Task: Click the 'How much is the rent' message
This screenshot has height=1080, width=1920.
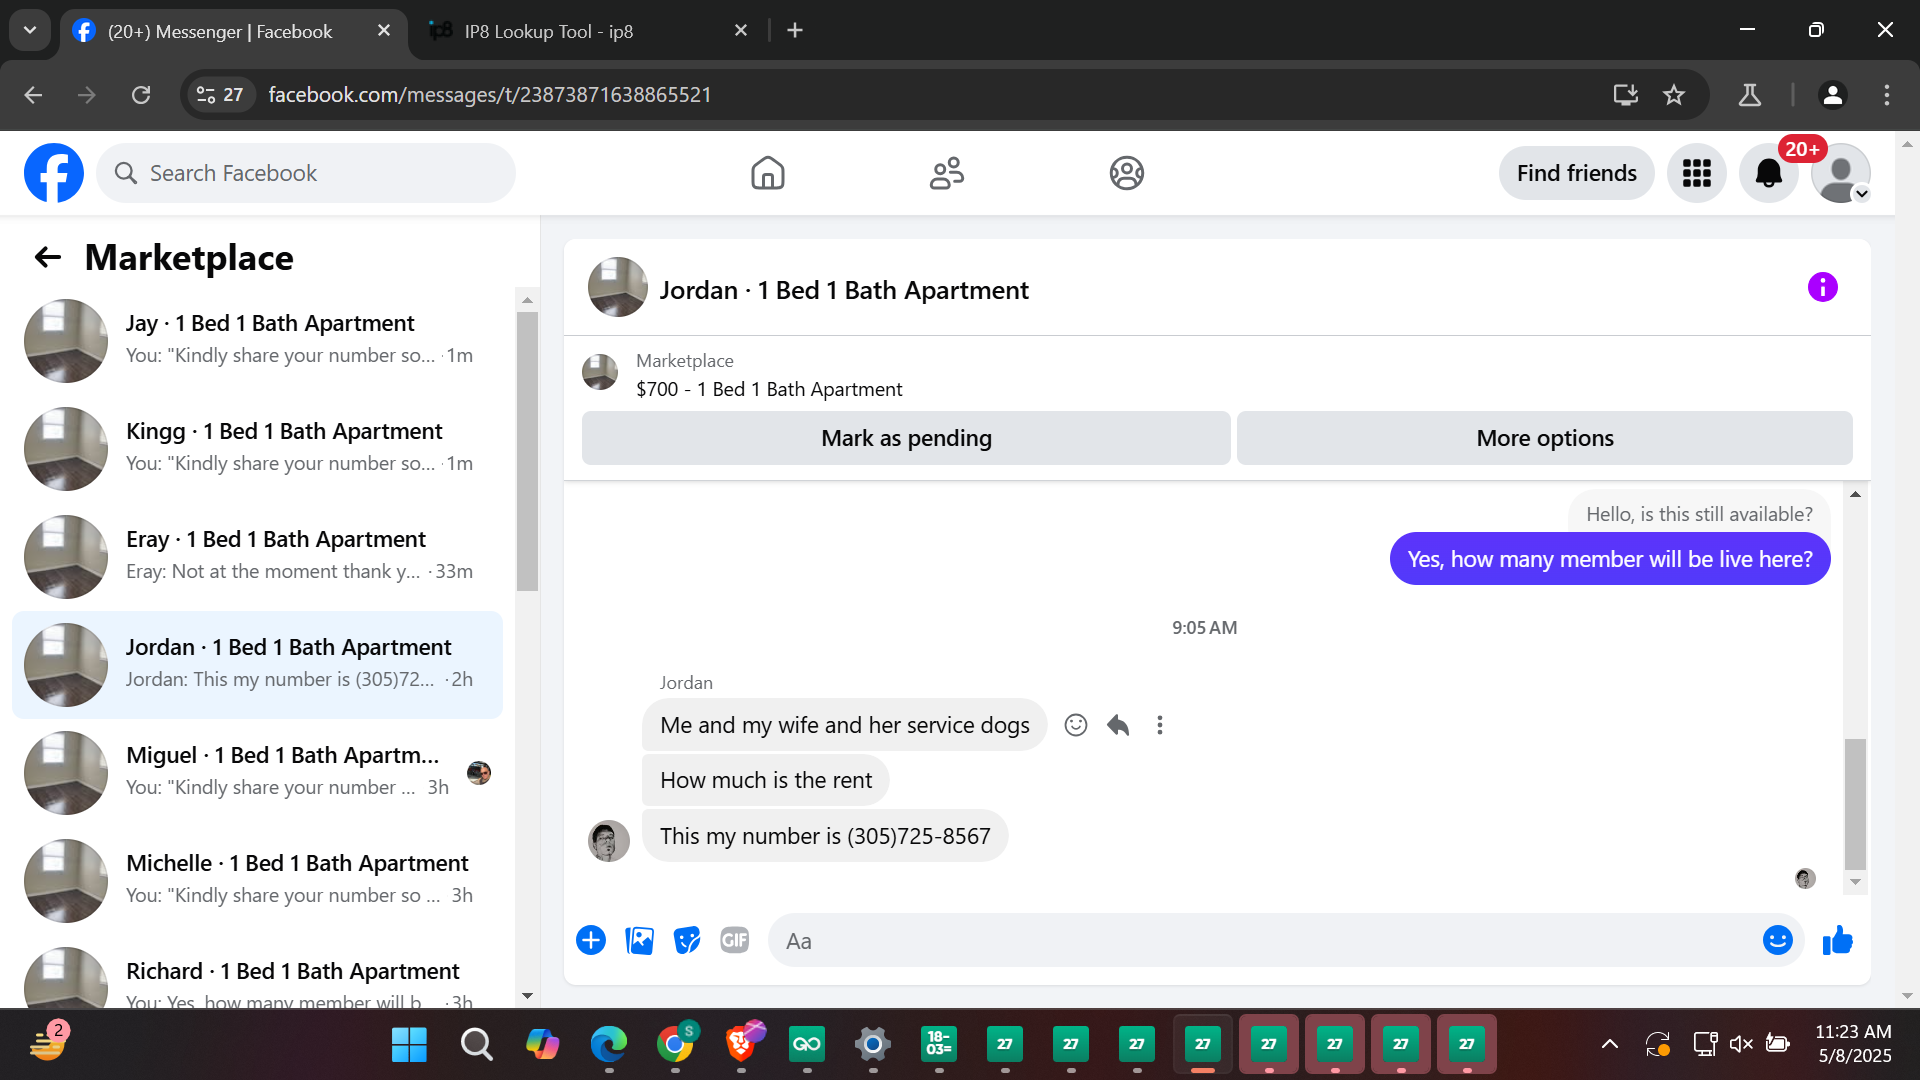Action: tap(766, 780)
